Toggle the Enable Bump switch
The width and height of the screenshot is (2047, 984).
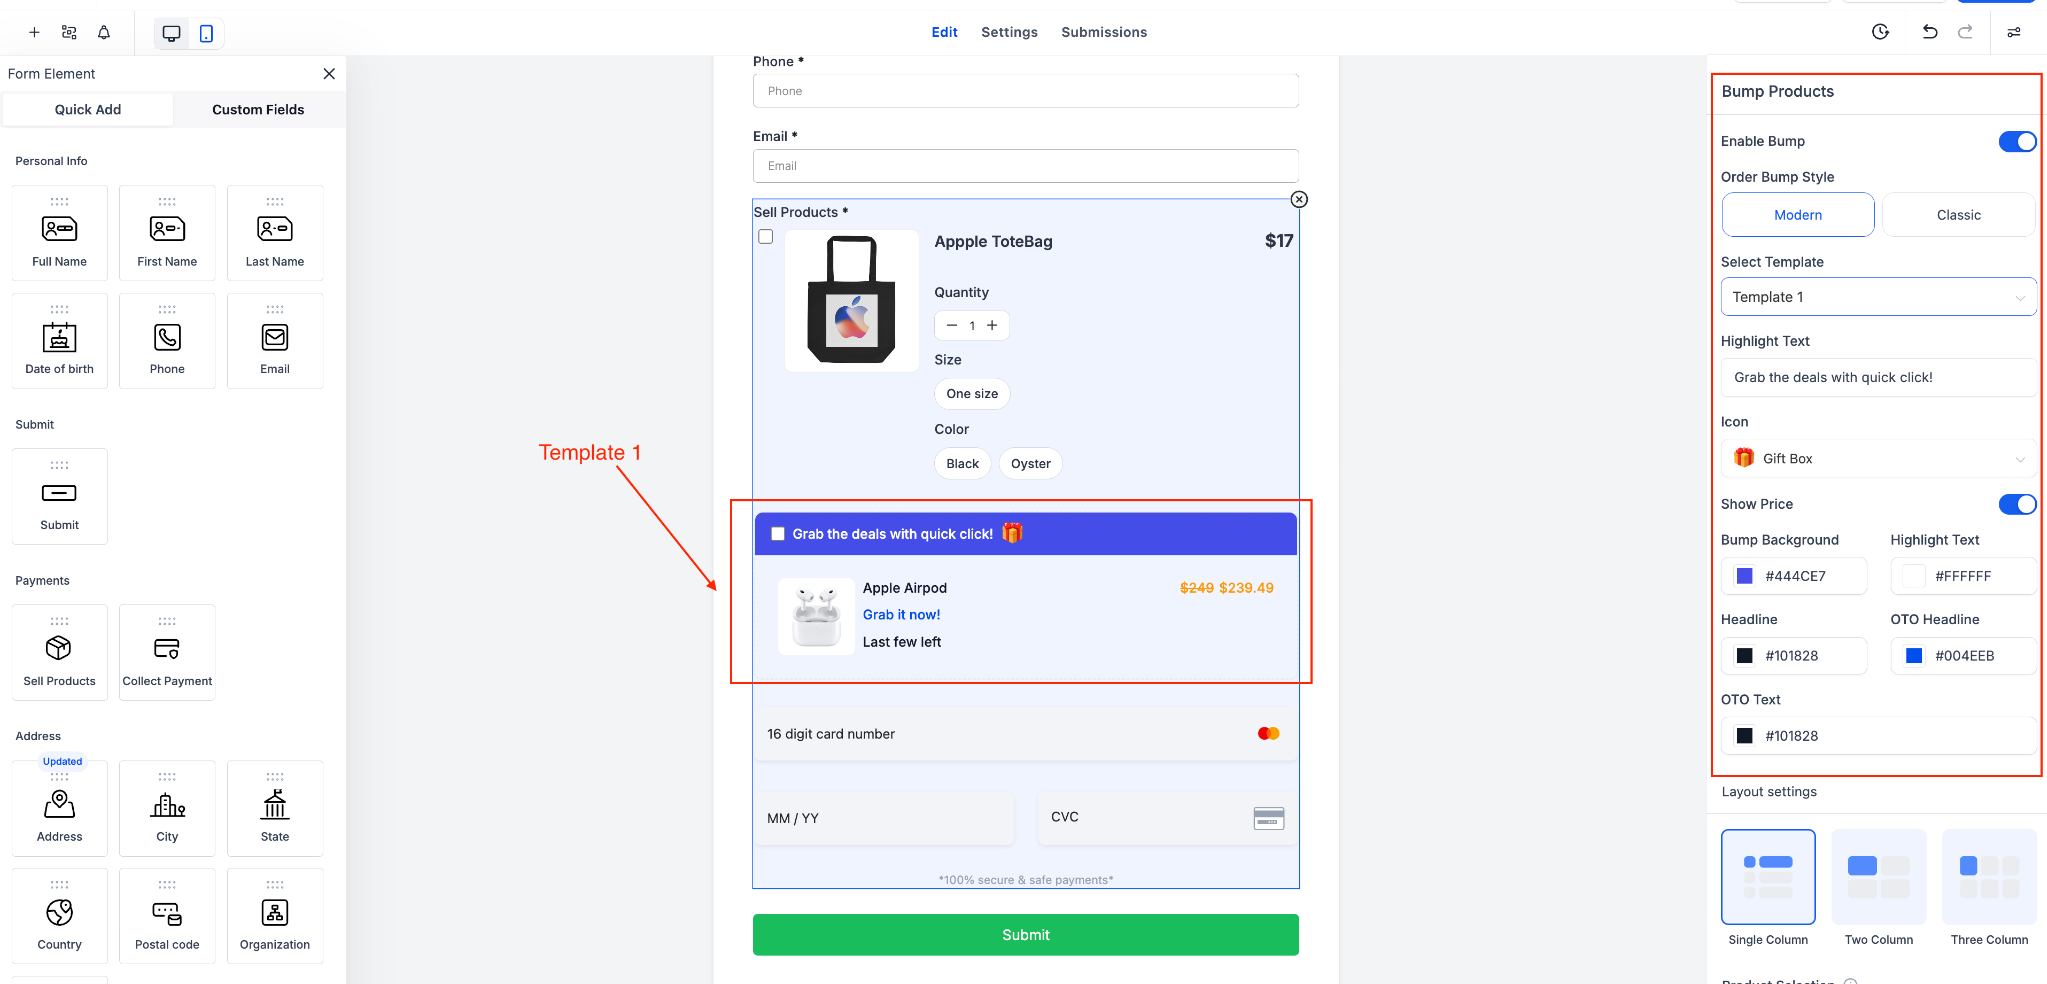tap(2017, 142)
